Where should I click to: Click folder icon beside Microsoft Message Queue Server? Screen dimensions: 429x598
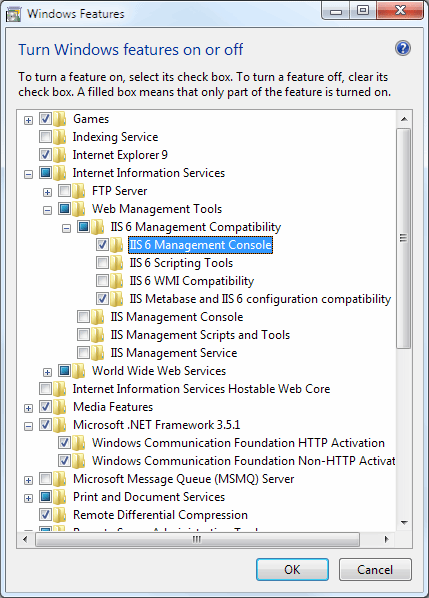(x=59, y=479)
